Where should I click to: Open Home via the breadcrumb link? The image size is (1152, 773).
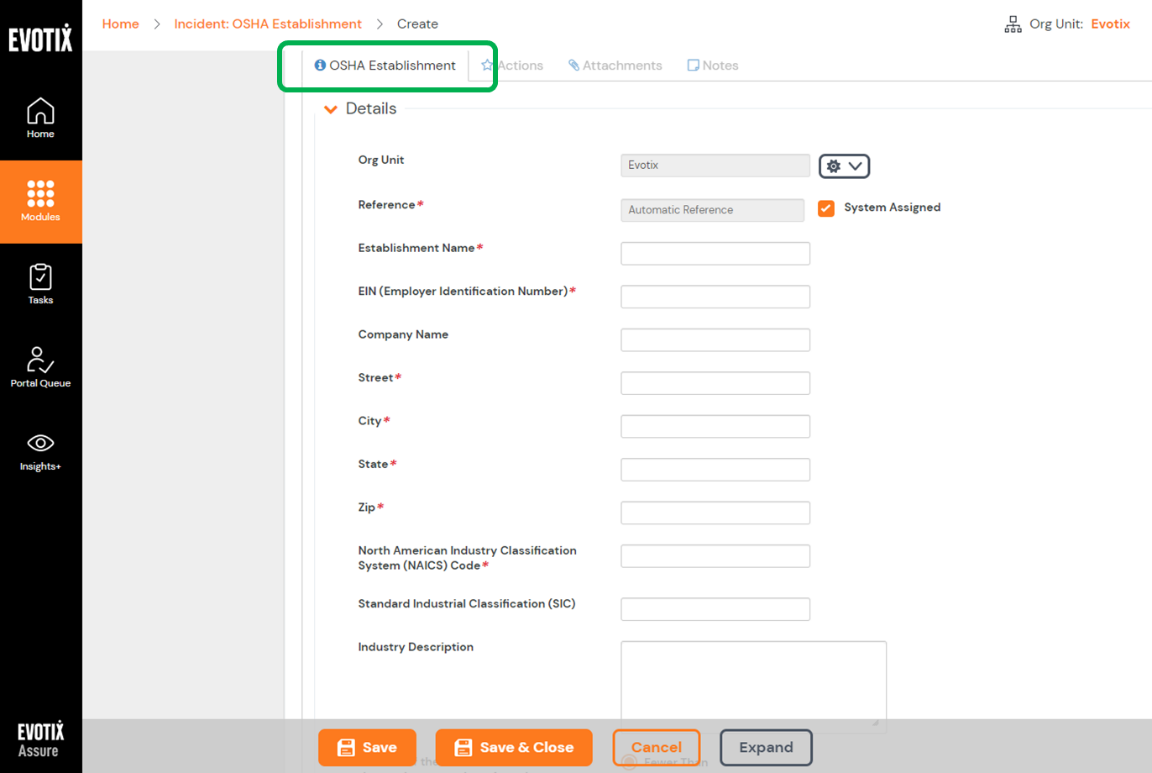[x=120, y=23]
